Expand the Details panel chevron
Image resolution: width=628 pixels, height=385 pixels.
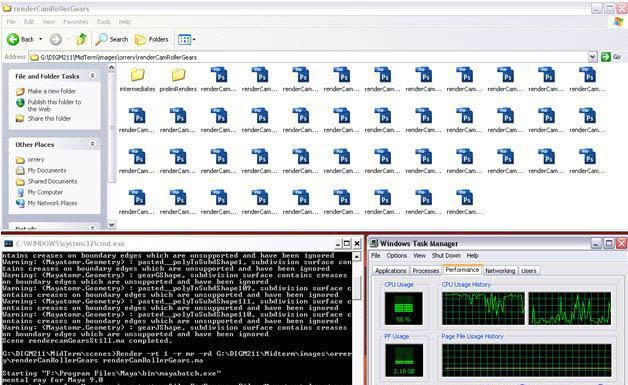tap(93, 228)
